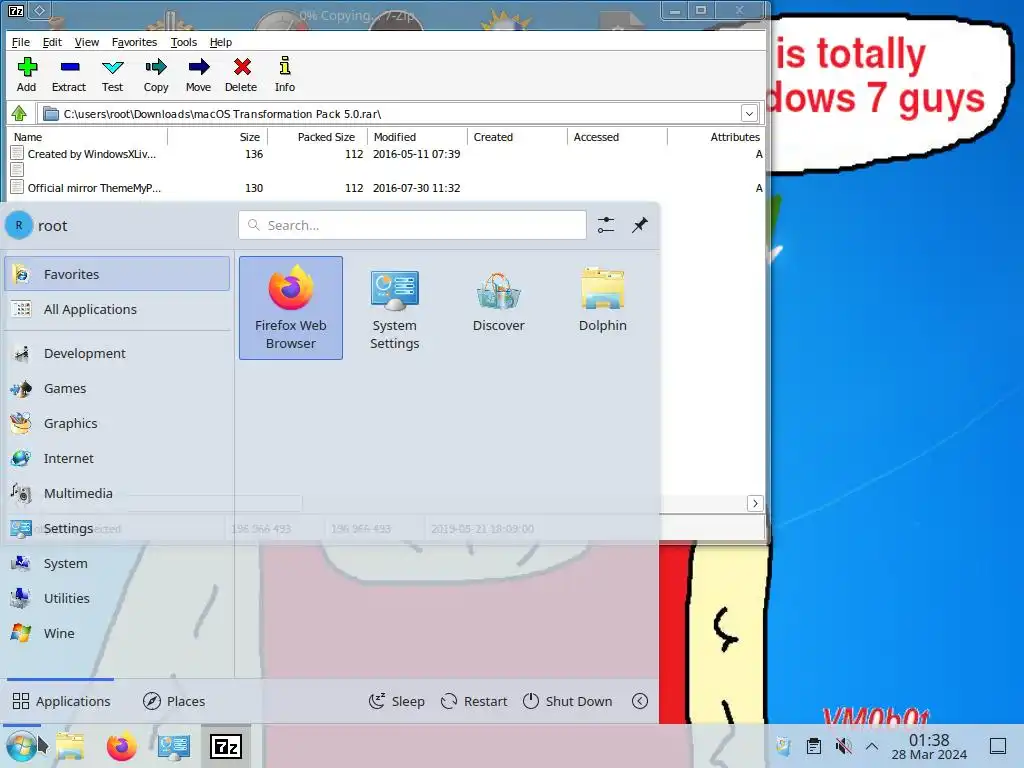The width and height of the screenshot is (1024, 768).
Task: Switch to the Places tab
Action: coord(174,701)
